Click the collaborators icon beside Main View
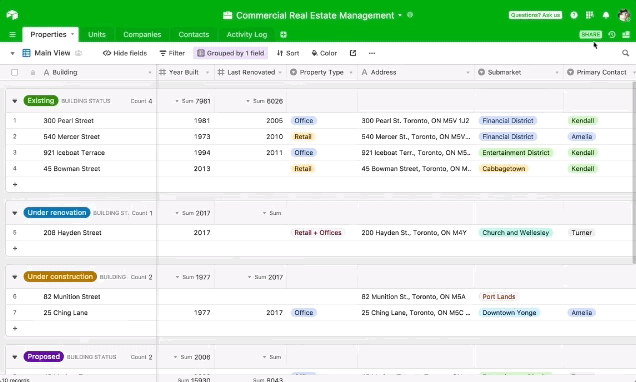636x382 pixels. (79, 53)
